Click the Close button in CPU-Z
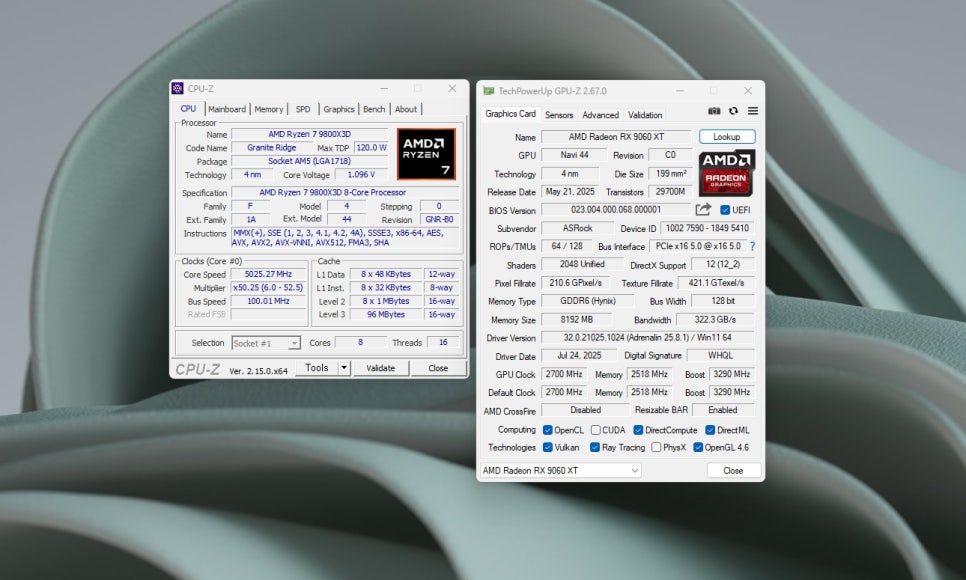The image size is (966, 580). 438,368
